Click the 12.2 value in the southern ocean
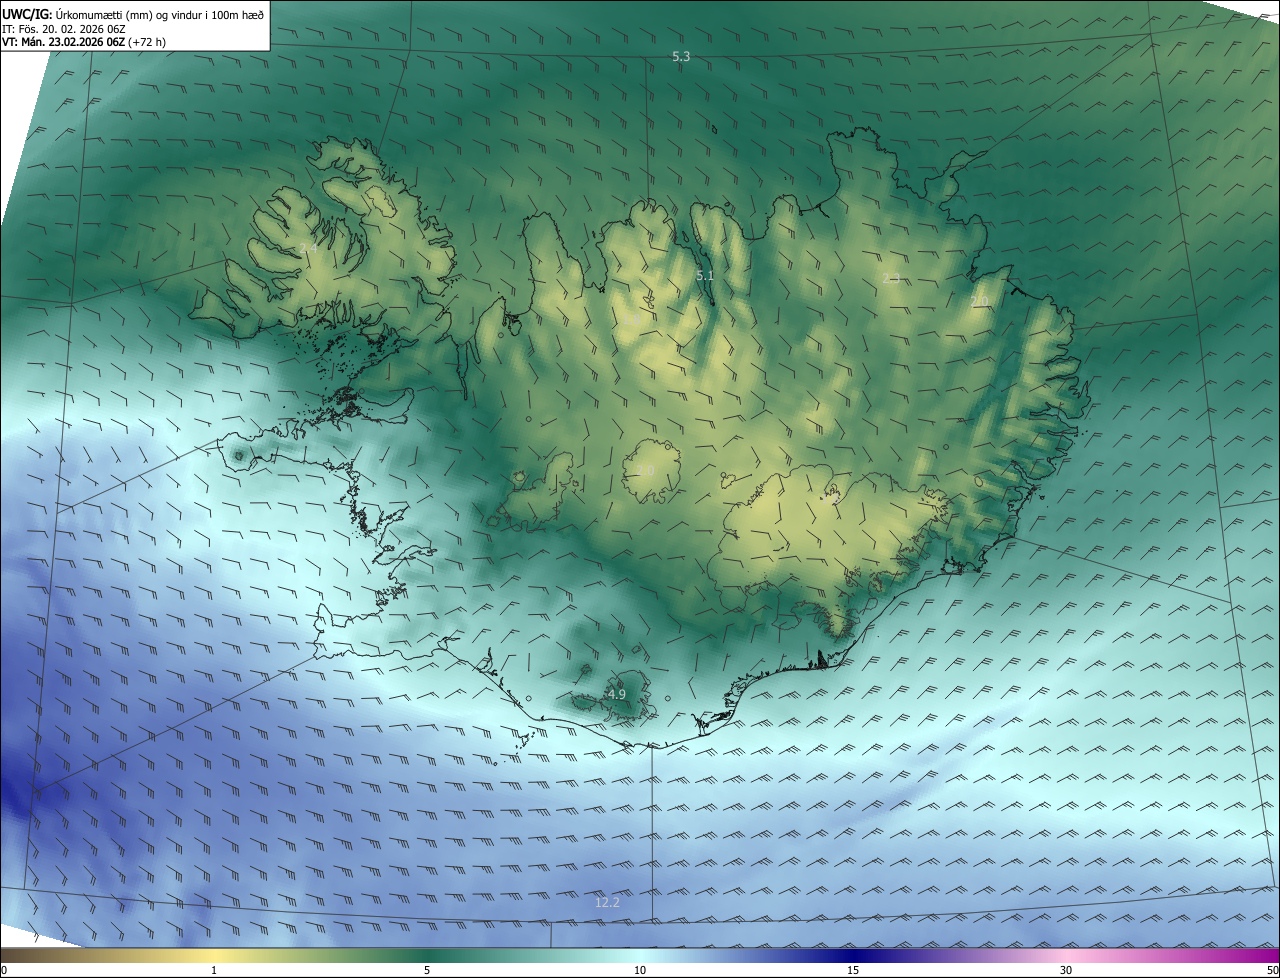Screen dimensions: 1280x978 pyautogui.click(x=607, y=902)
